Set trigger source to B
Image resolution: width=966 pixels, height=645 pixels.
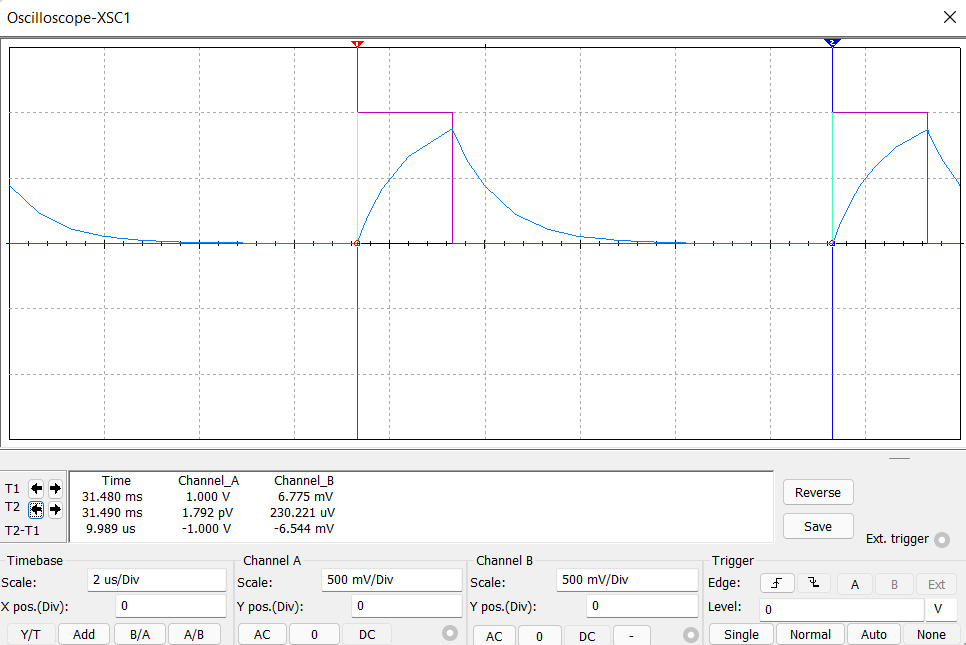pos(894,584)
